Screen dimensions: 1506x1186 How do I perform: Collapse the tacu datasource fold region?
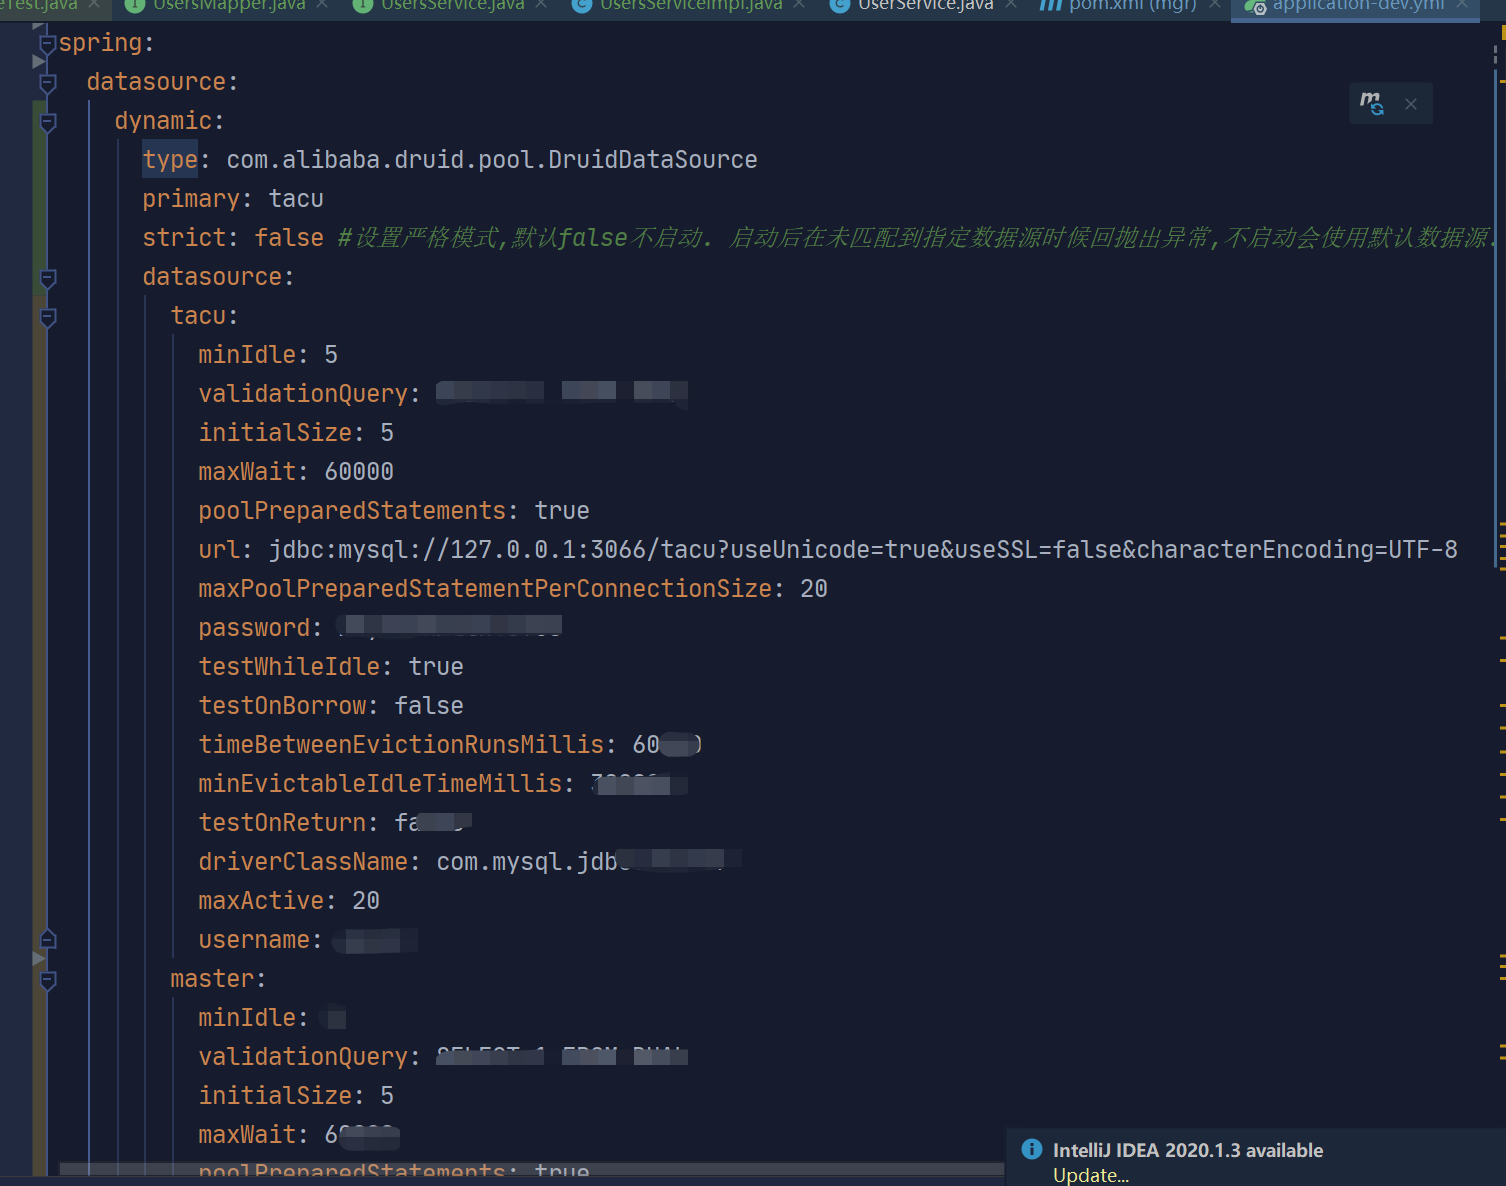(47, 318)
